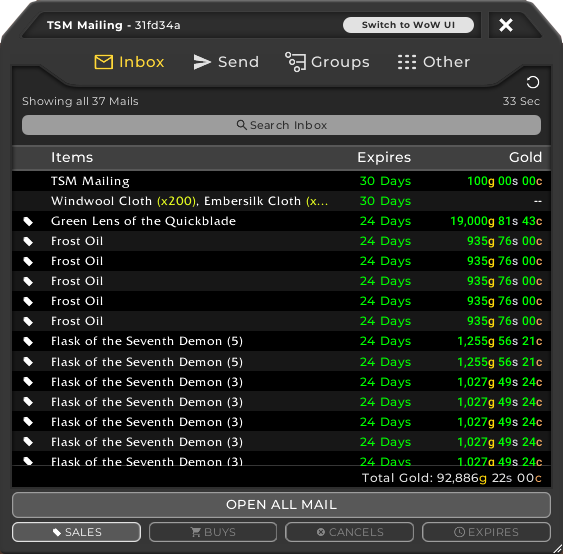Click the clock icon on EXPIRES button
Image resolution: width=563 pixels, height=554 pixels.
coord(460,532)
